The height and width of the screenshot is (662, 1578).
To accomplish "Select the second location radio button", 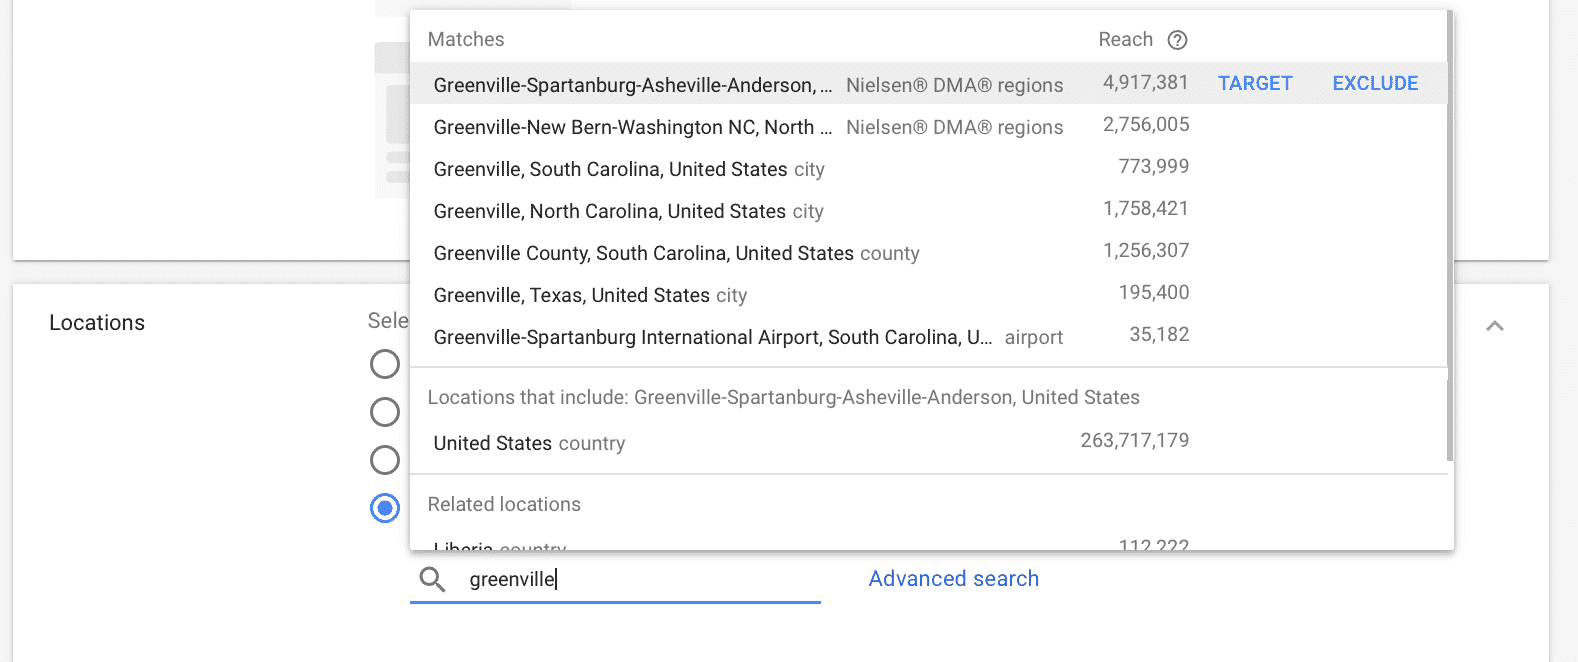I will click(385, 412).
